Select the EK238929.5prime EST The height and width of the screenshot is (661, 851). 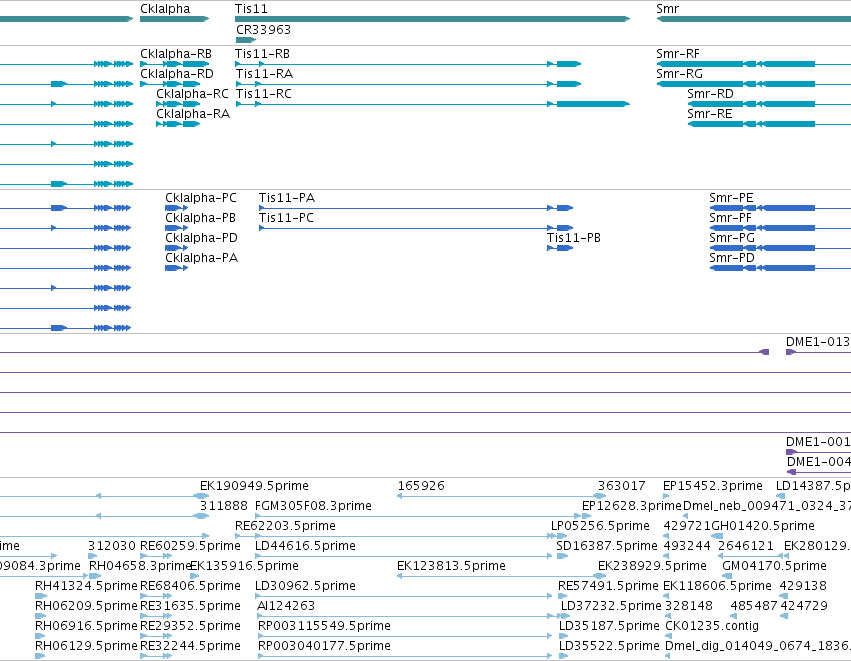click(x=652, y=566)
